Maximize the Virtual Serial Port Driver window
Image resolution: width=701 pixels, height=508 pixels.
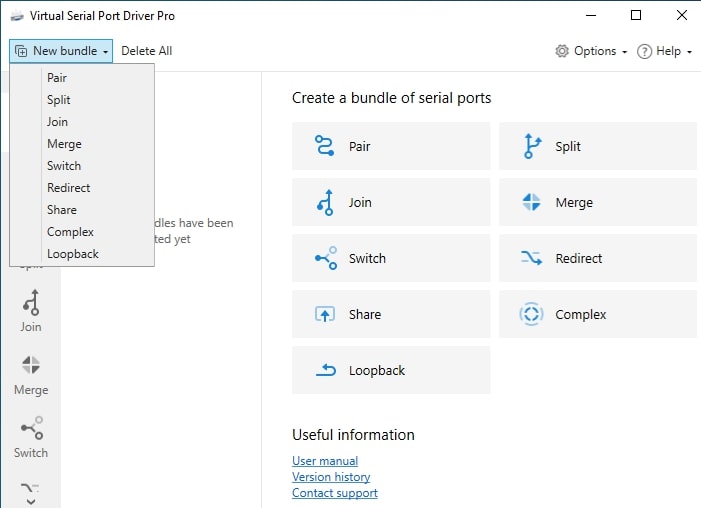(x=636, y=16)
